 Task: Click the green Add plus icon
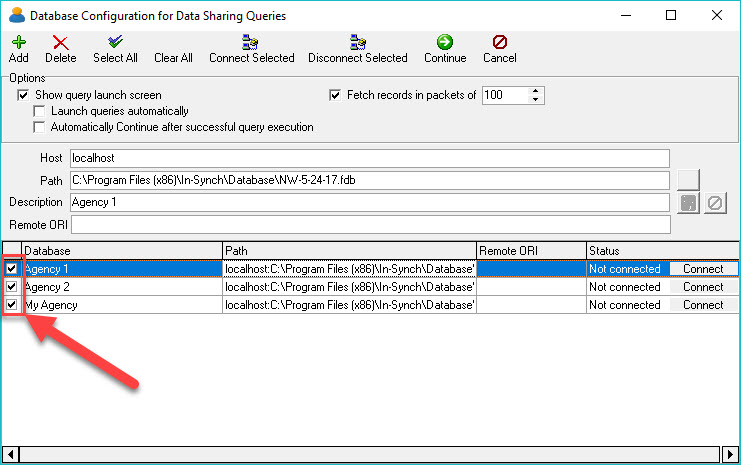pyautogui.click(x=18, y=42)
